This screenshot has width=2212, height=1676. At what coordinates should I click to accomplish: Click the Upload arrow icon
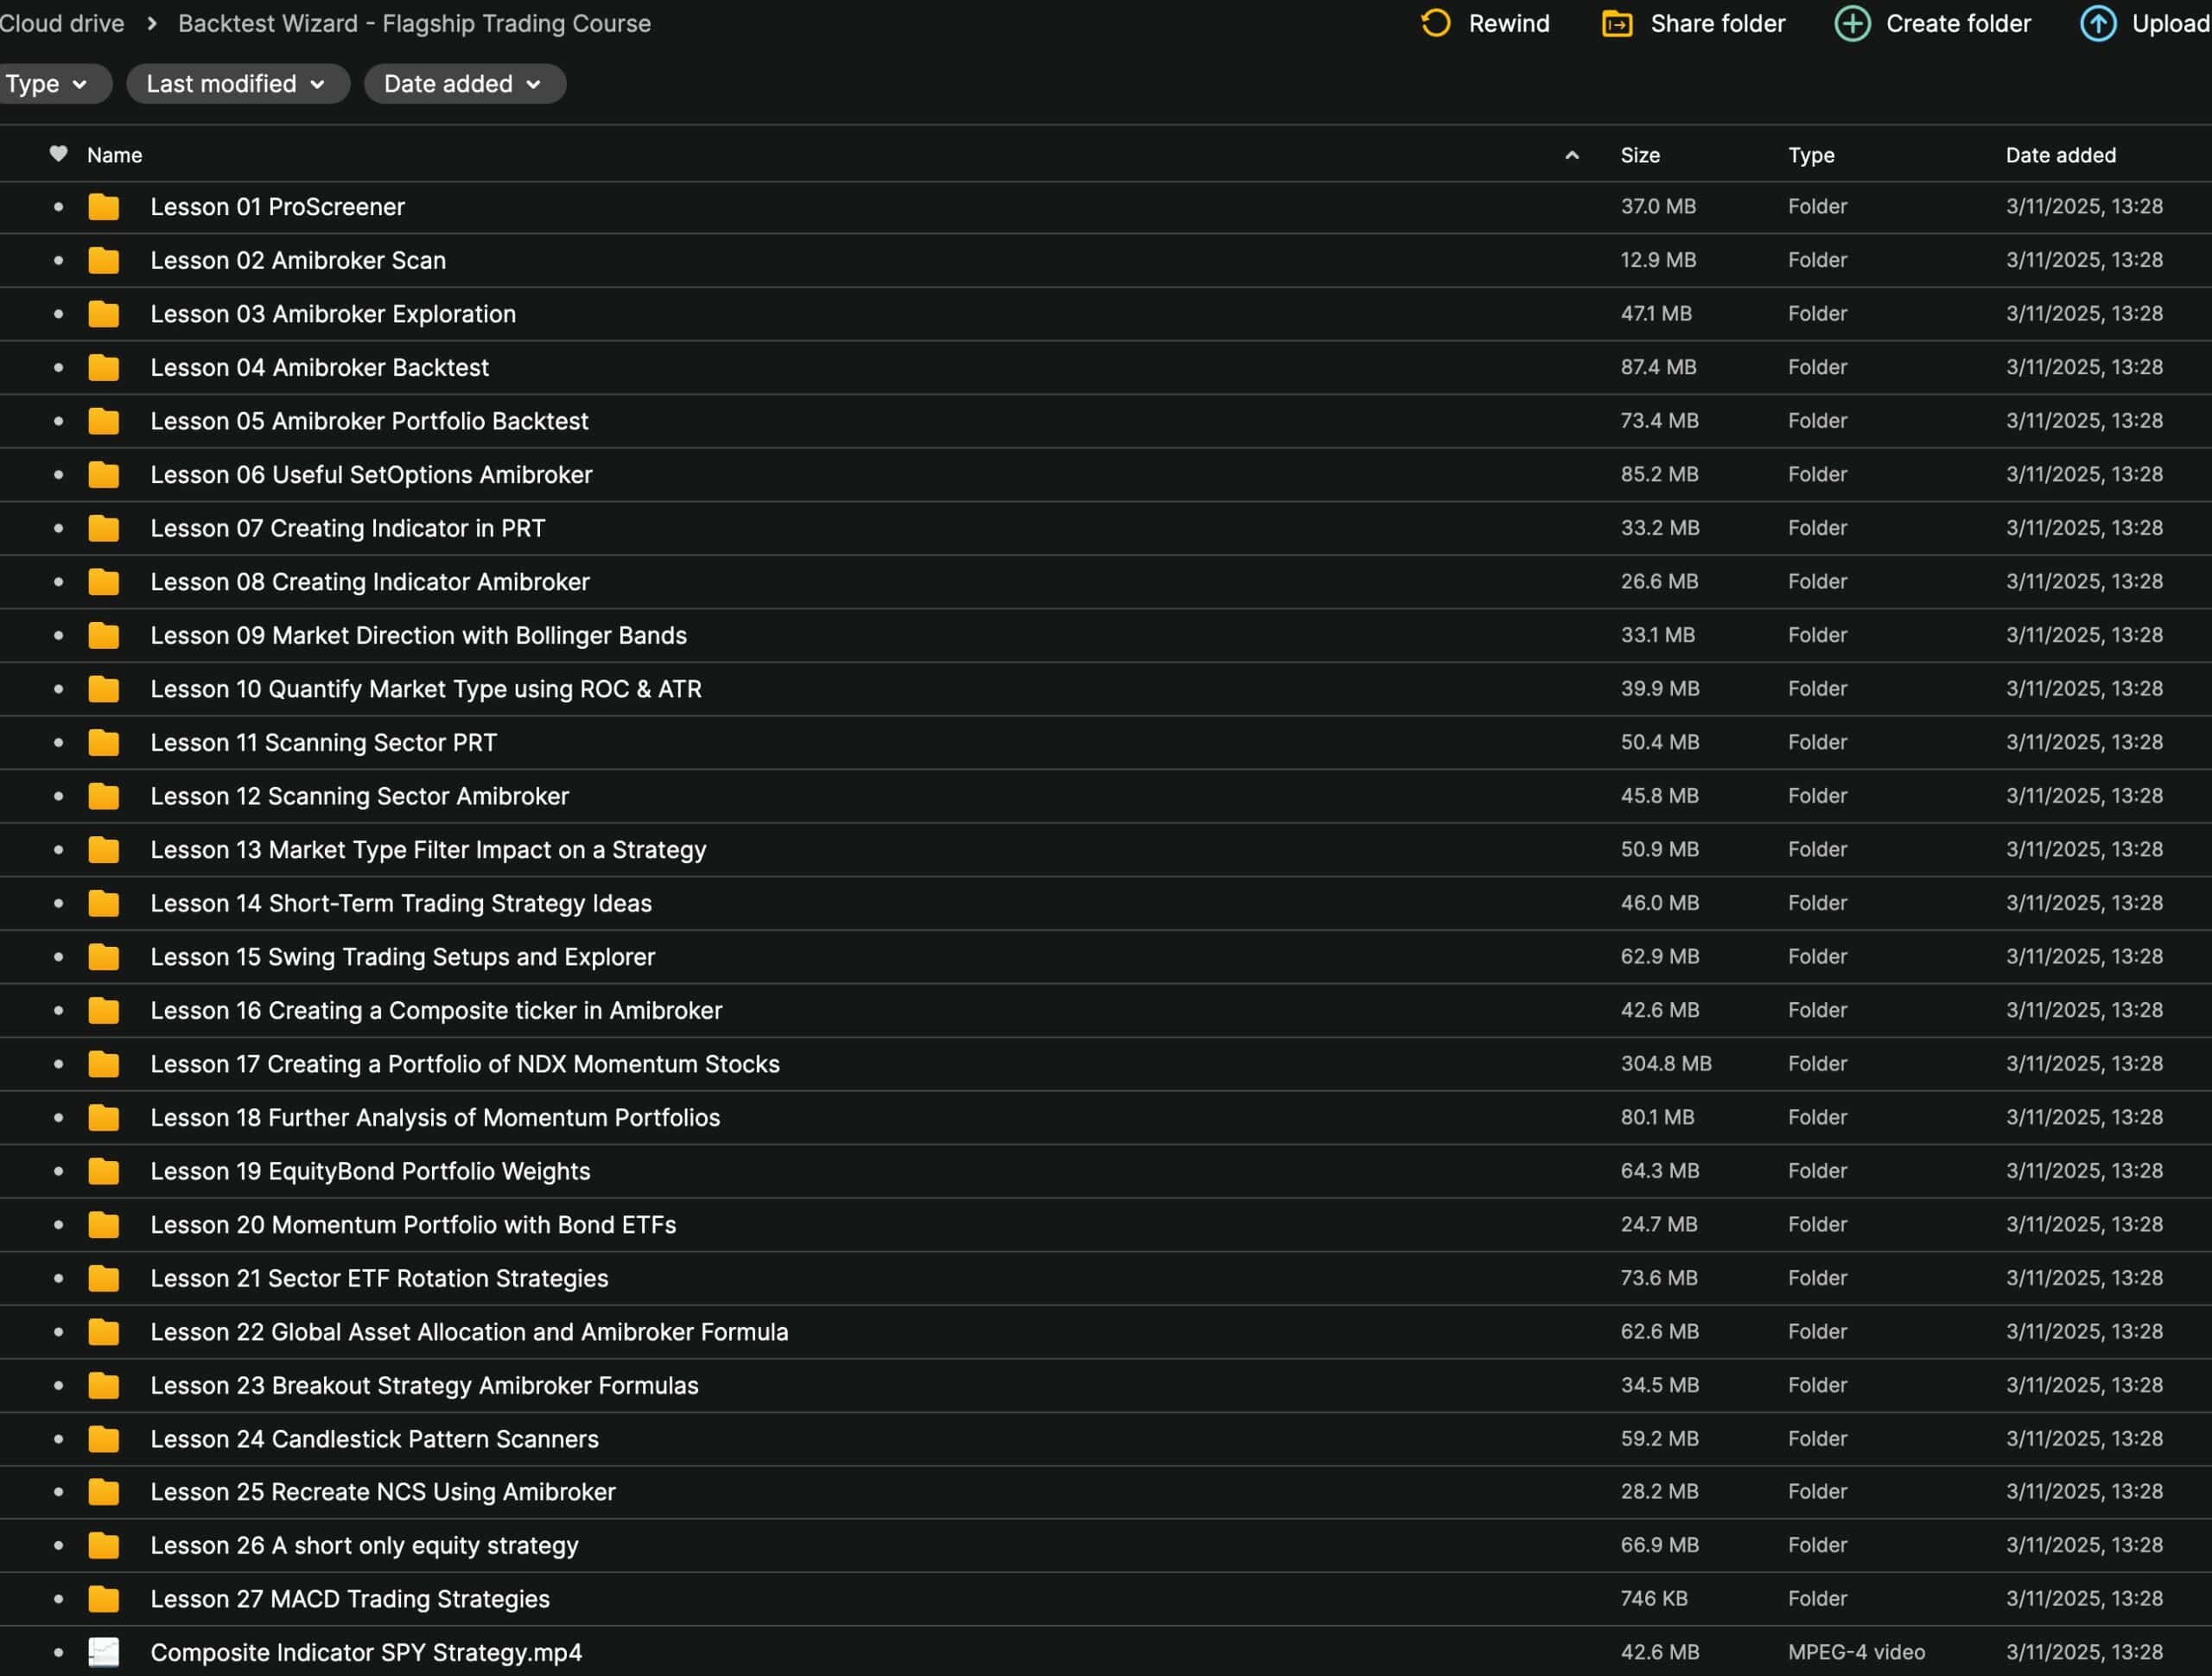click(x=2098, y=23)
